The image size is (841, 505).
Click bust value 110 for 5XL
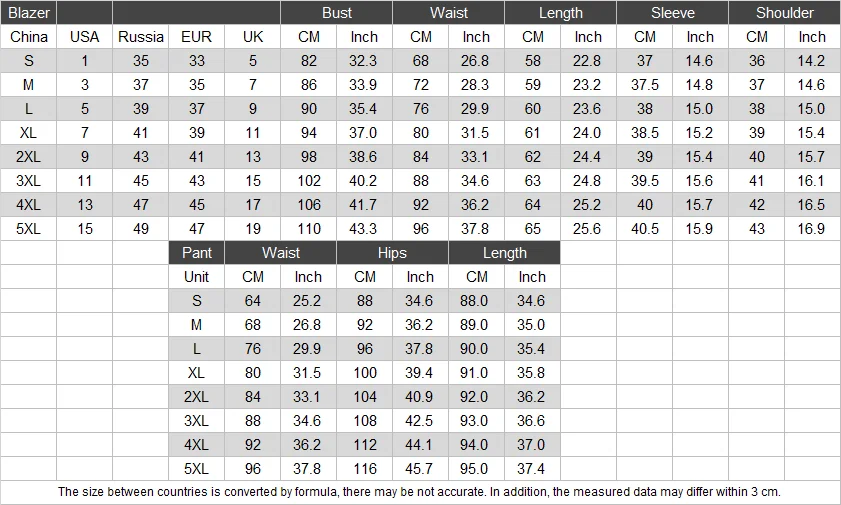[308, 229]
